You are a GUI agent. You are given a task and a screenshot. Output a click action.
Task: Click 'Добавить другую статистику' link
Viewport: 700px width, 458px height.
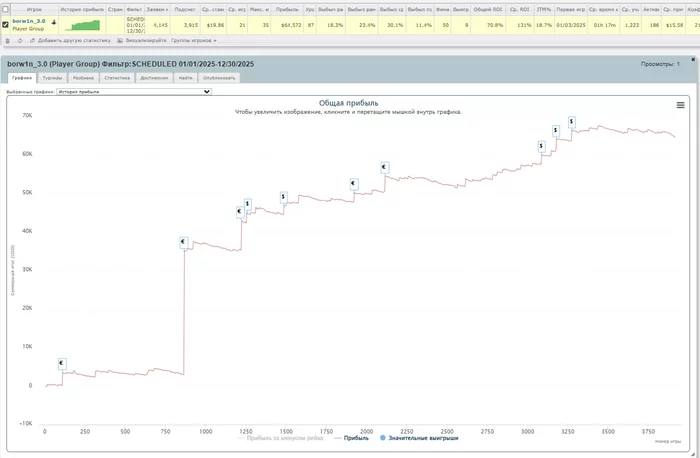click(70, 41)
